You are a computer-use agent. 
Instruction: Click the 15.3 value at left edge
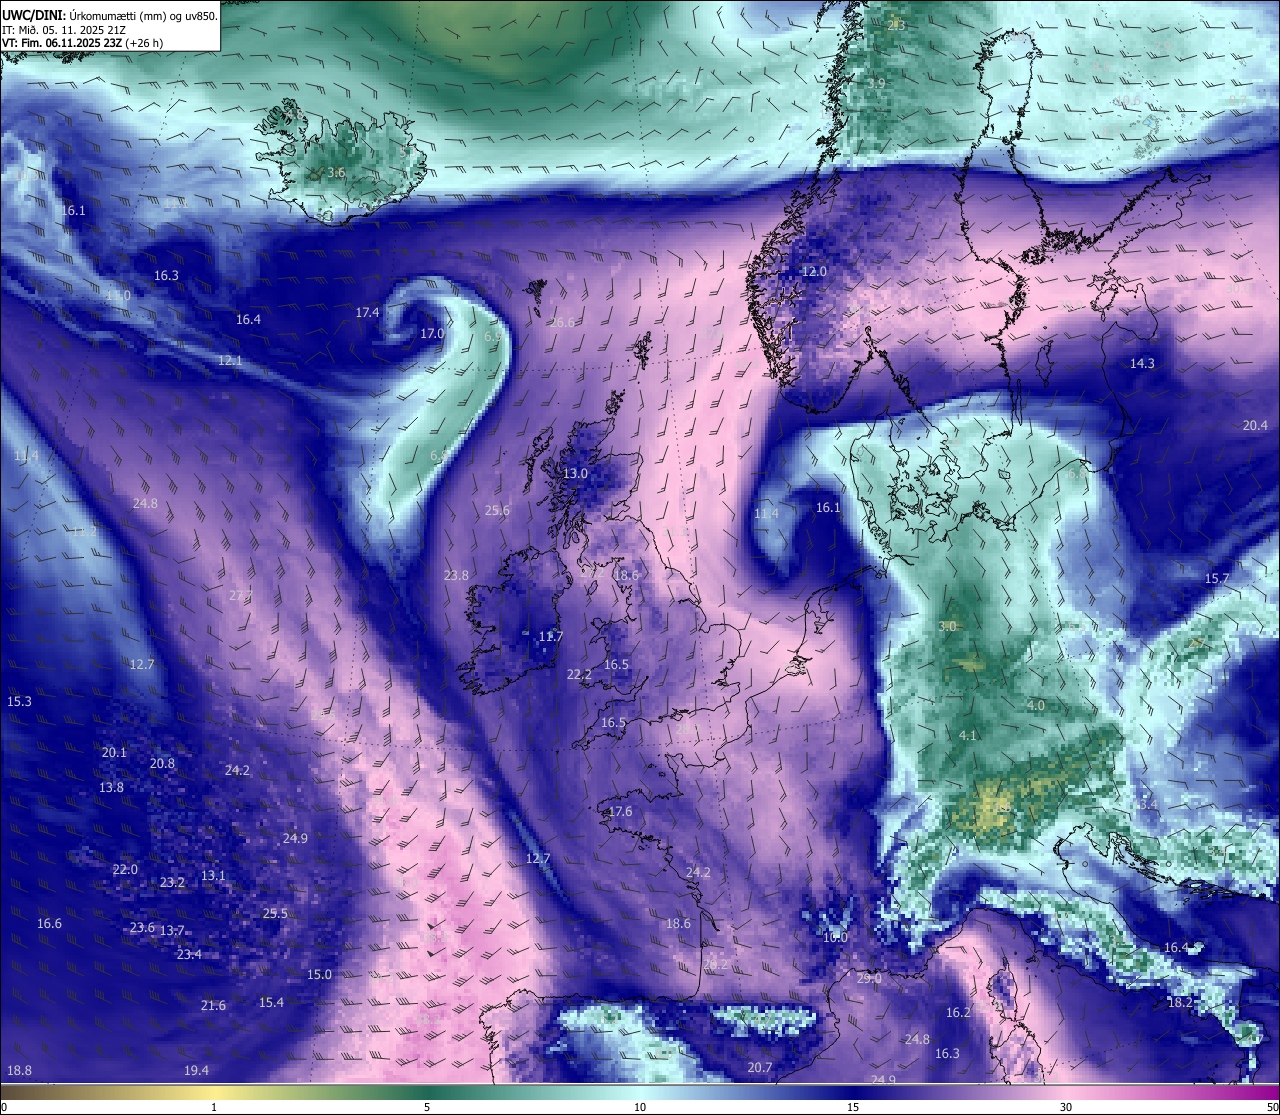point(19,702)
